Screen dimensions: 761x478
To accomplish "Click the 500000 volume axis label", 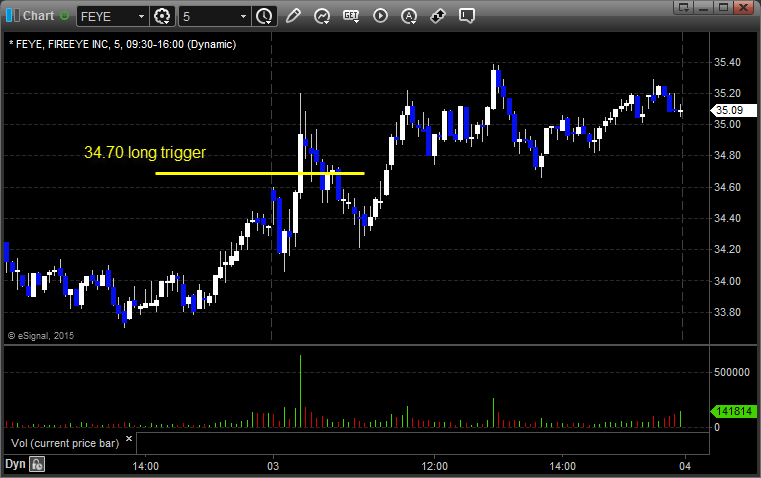I will (x=731, y=372).
